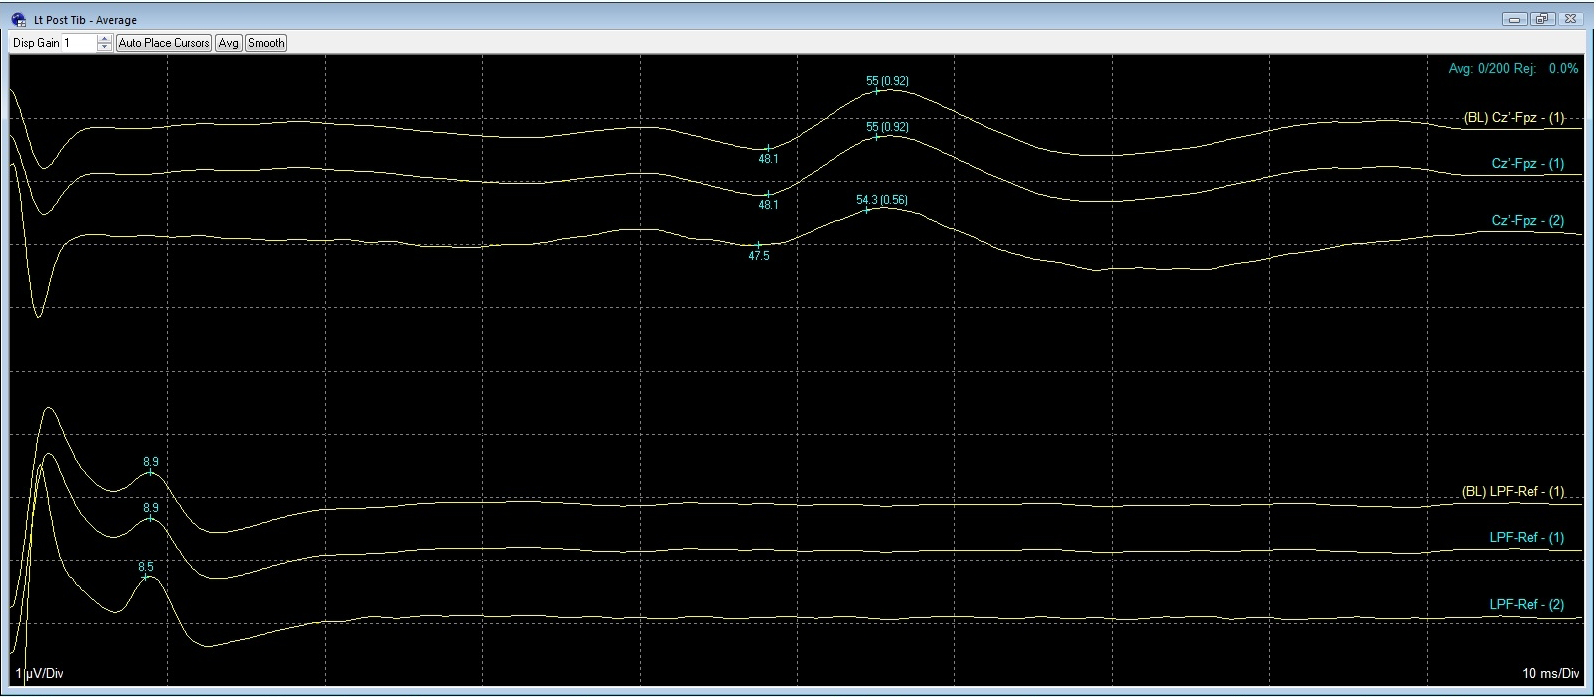Screen dimensions: 1596x697
Task: Click the Lt Post Tib window icon
Action: point(18,19)
